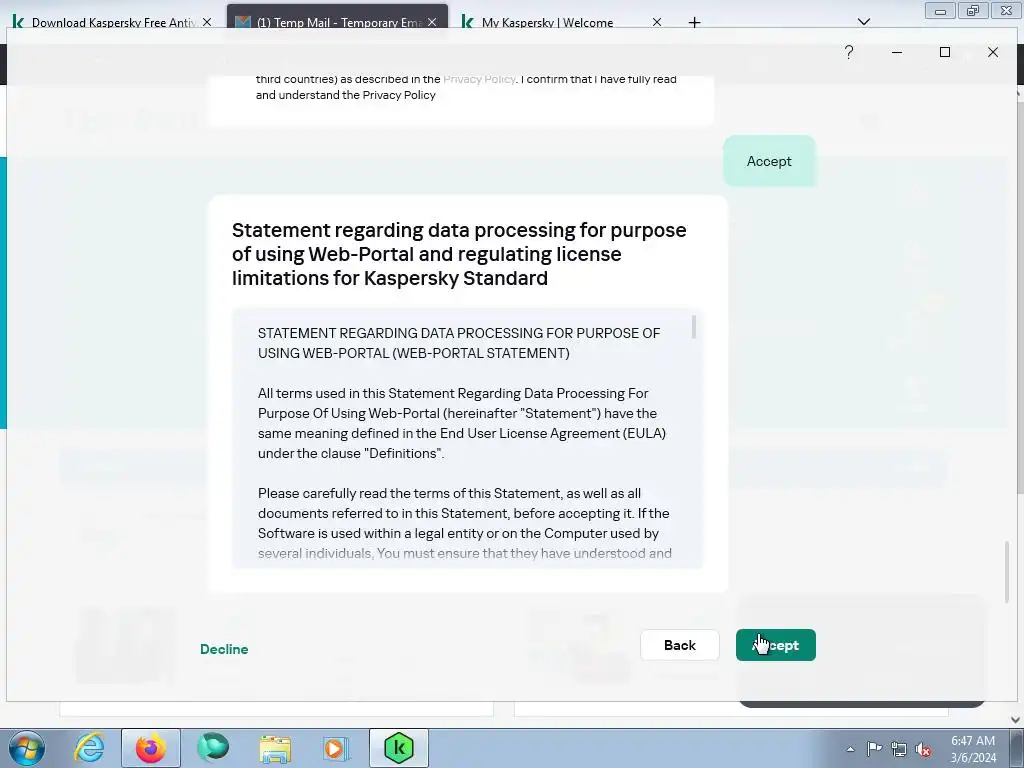
Task: Click the 'STATEMENT REGARDING DATA PROCESSING' paragraph
Action: click(459, 343)
